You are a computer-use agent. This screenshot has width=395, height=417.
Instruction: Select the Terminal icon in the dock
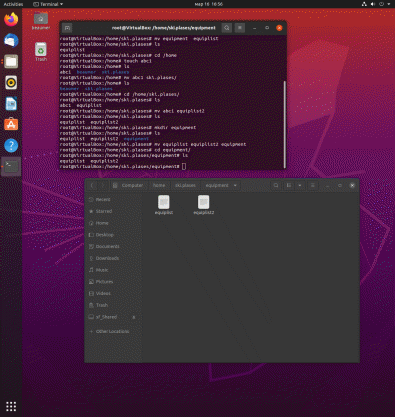11,166
